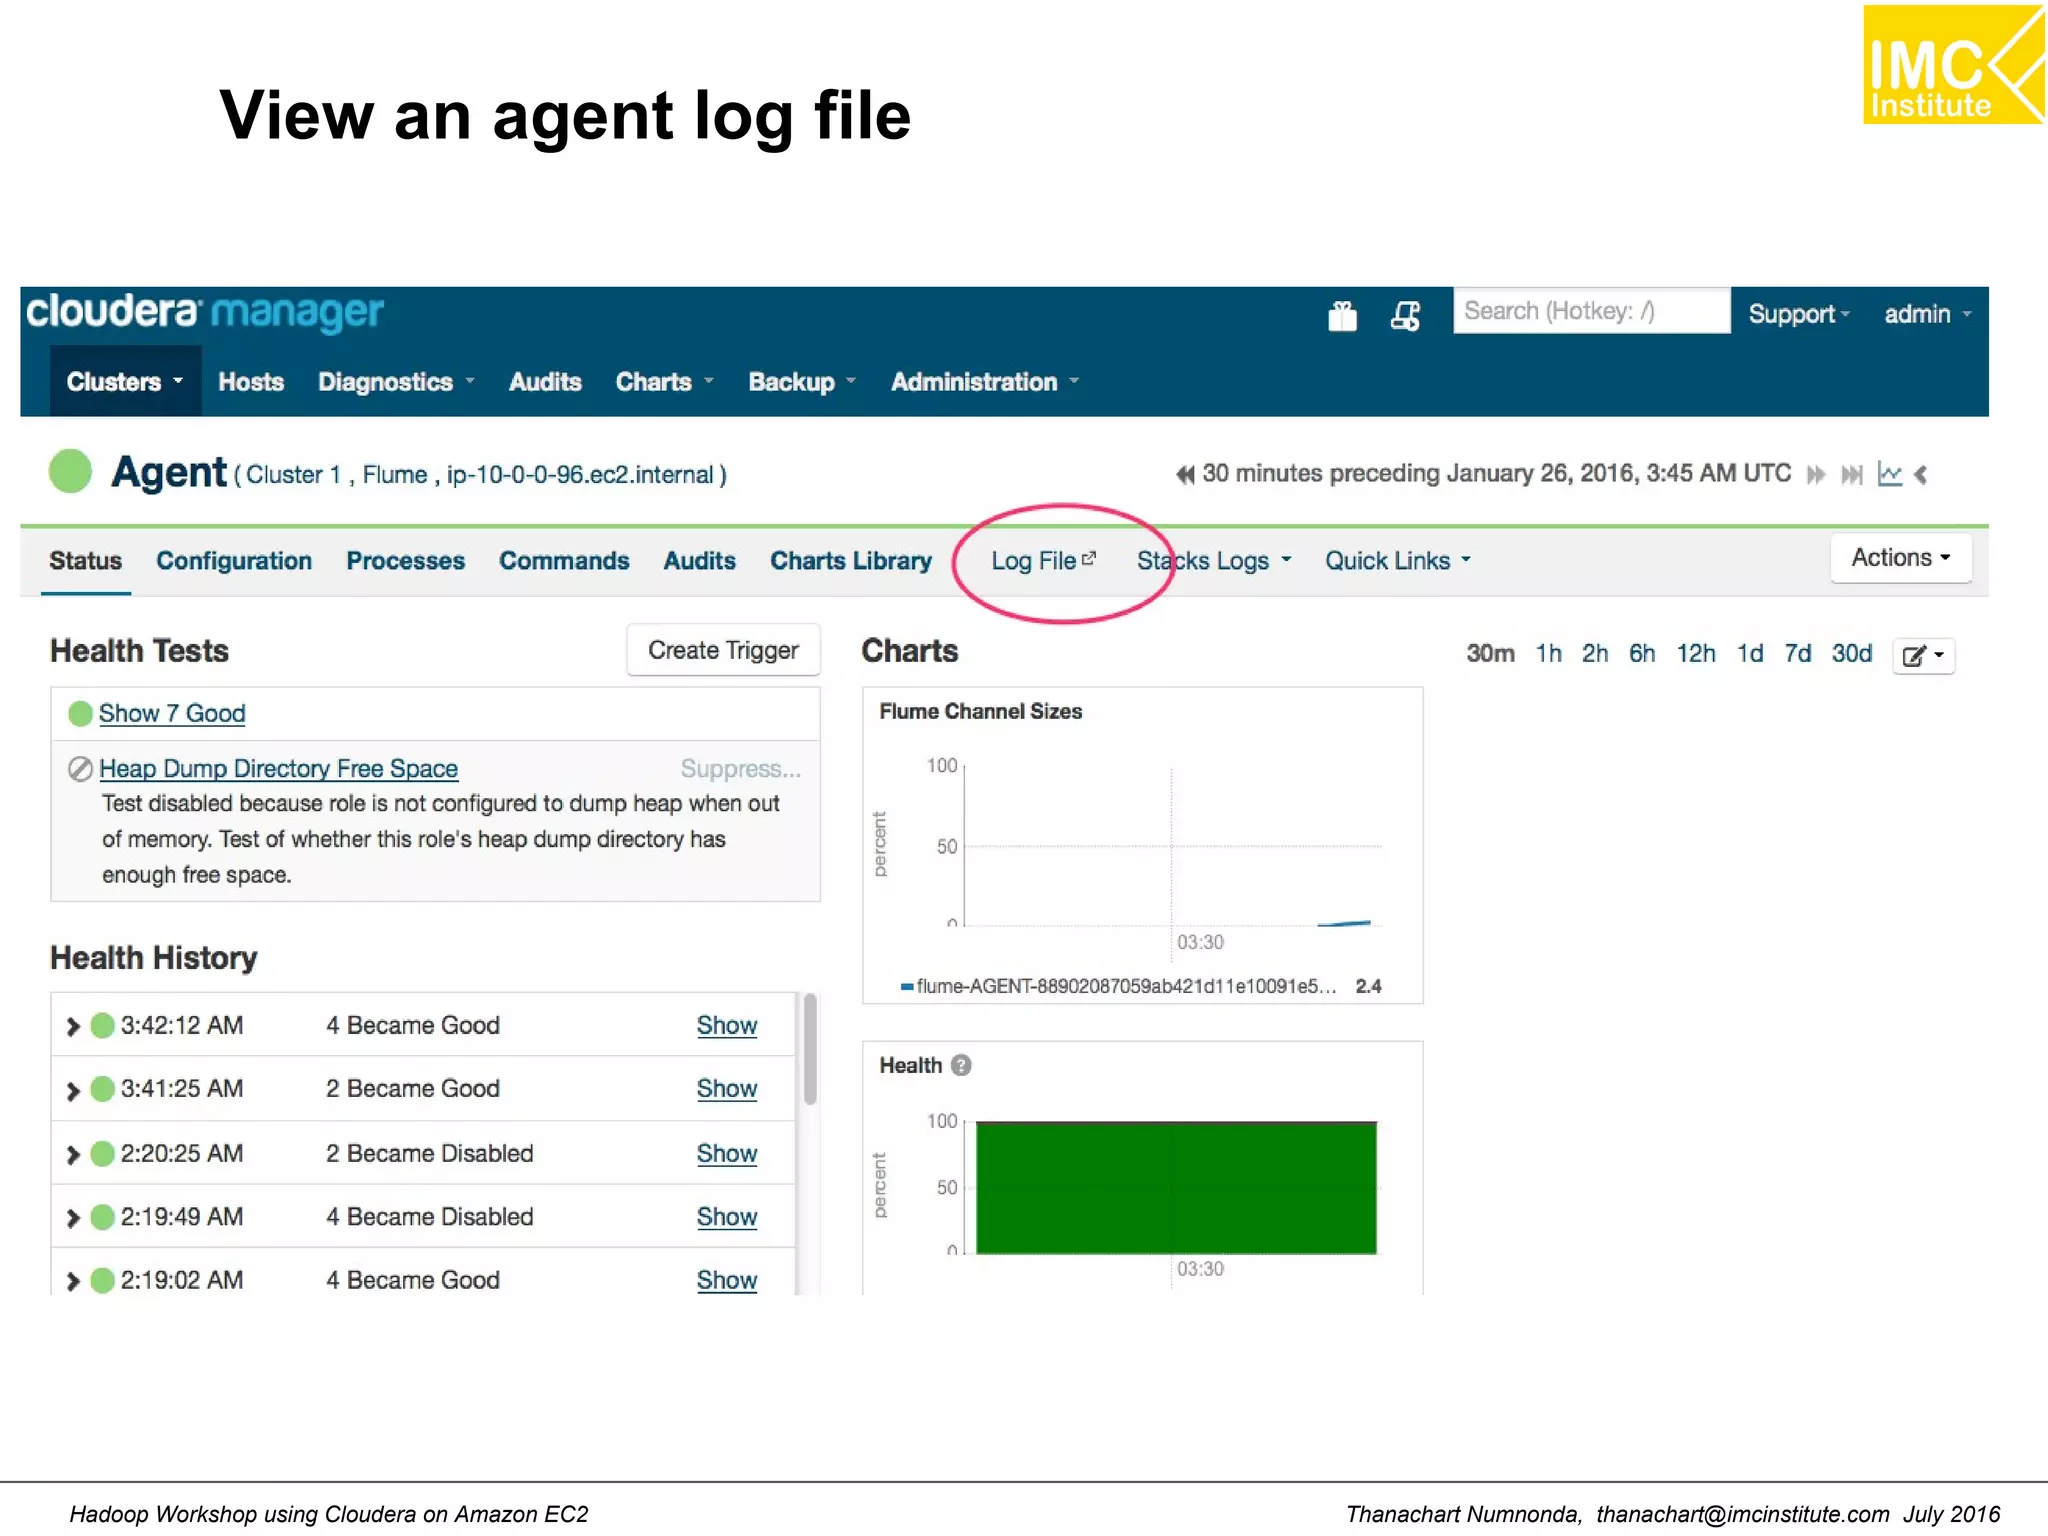Open the Clusters dropdown menu

125,381
